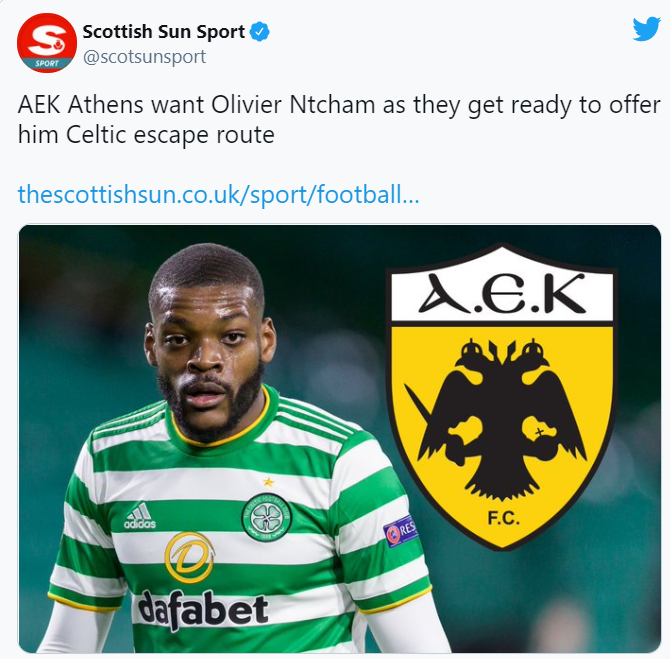Open the thescottishsun.co.uk article link
670x659 pixels.
pos(218,194)
